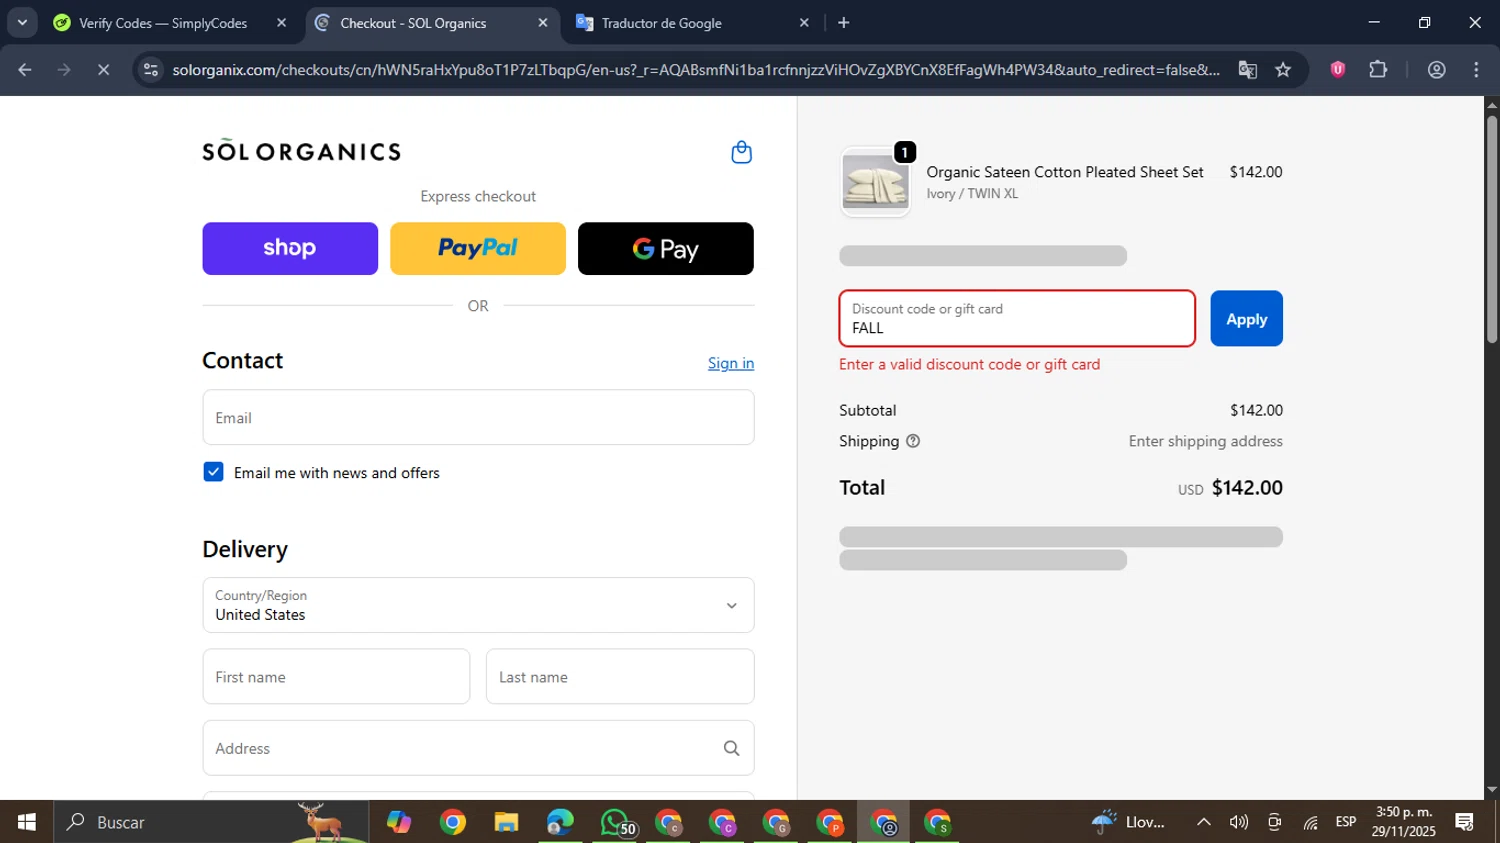Open the Chrome profile icon
Viewport: 1500px width, 843px height.
(1437, 70)
